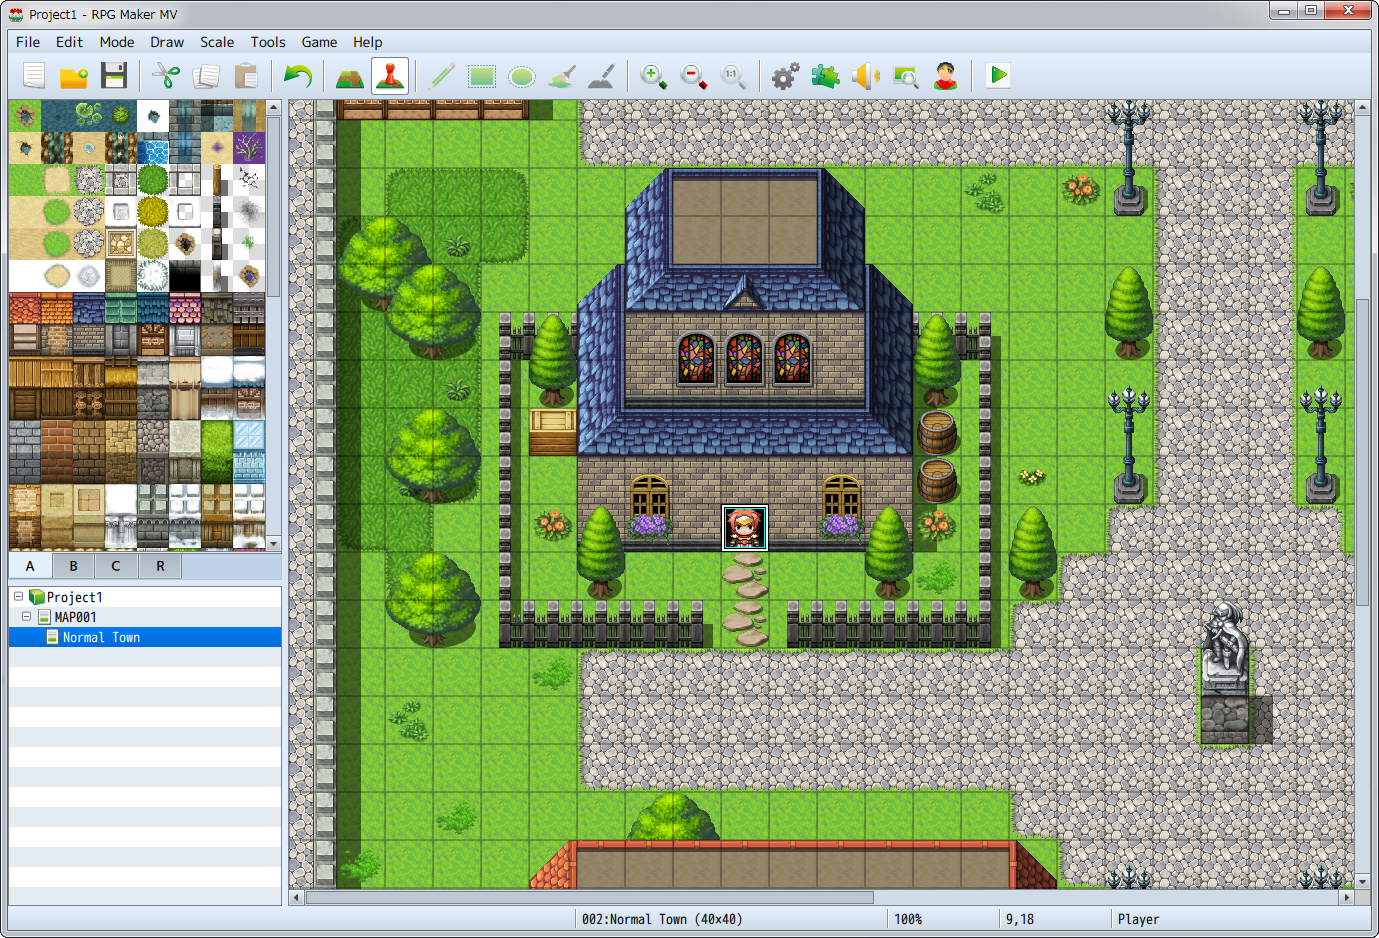Screen dimensions: 1379x938
Task: Click the player start position event tile
Action: tap(745, 528)
